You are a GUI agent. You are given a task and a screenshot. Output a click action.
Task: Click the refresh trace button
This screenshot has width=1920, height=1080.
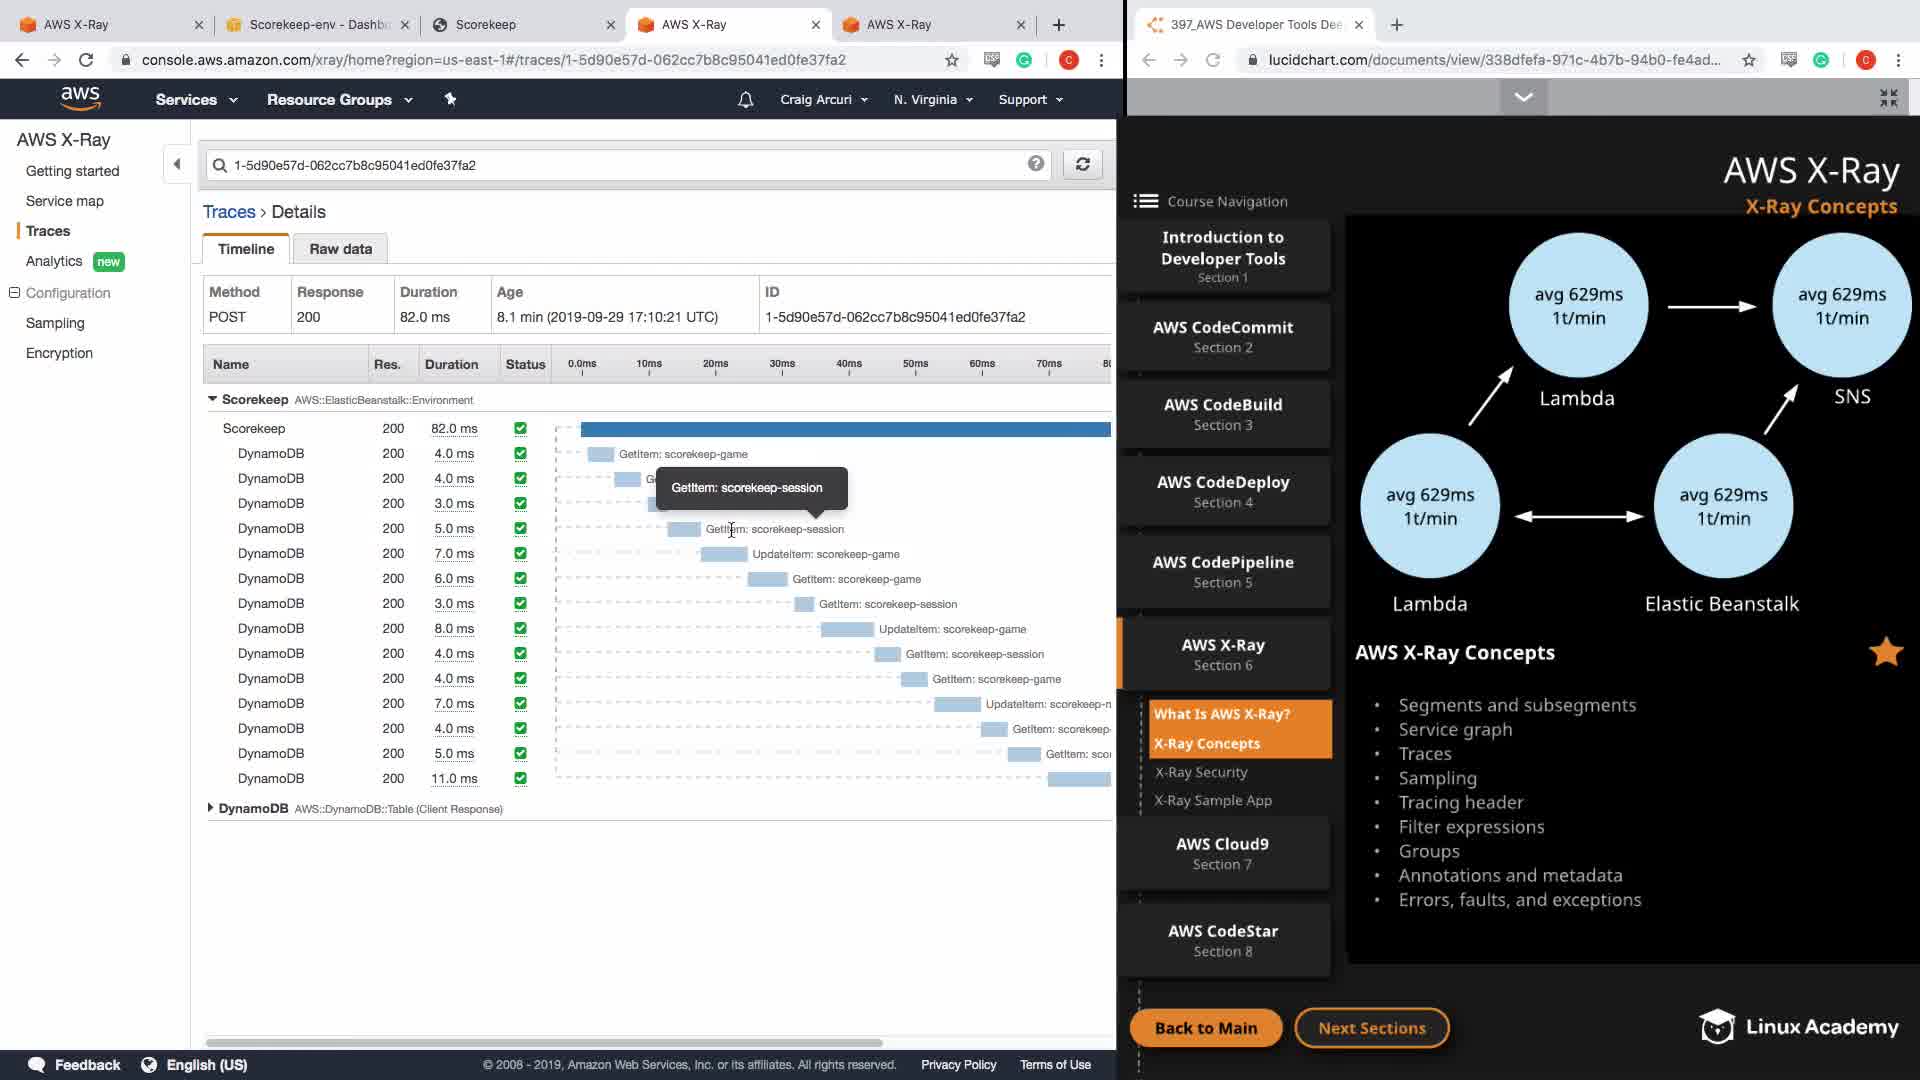click(x=1082, y=164)
